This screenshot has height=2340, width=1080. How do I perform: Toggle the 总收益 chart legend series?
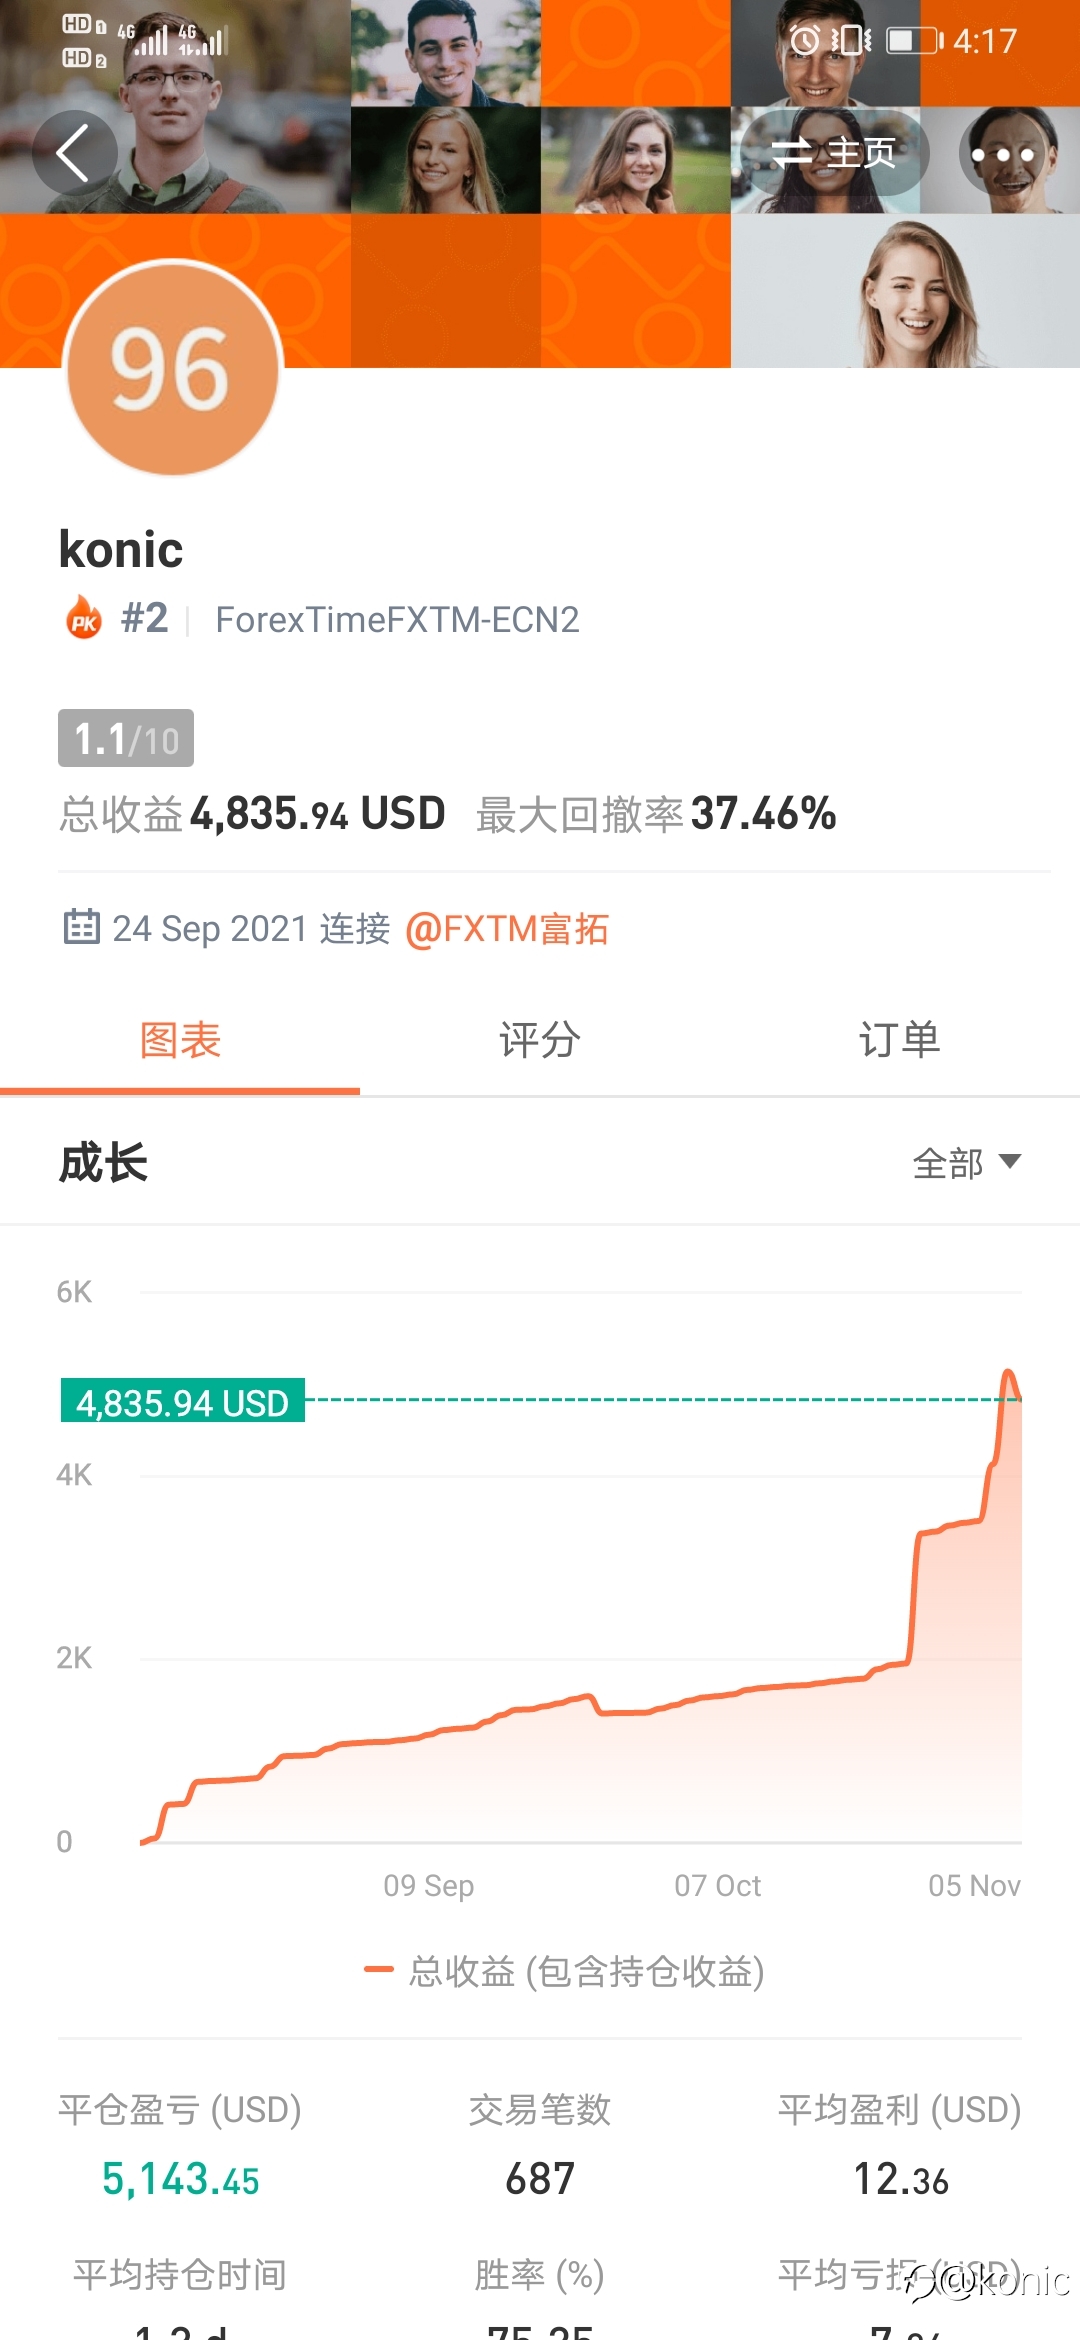[x=565, y=1971]
